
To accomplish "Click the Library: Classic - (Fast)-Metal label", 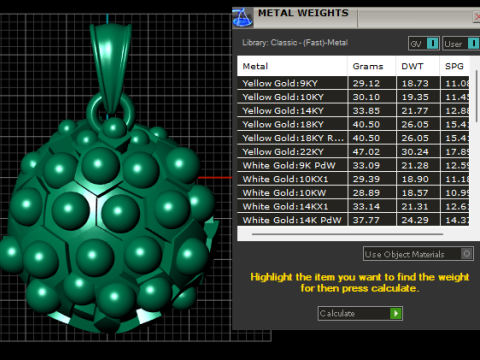I will pyautogui.click(x=295, y=43).
